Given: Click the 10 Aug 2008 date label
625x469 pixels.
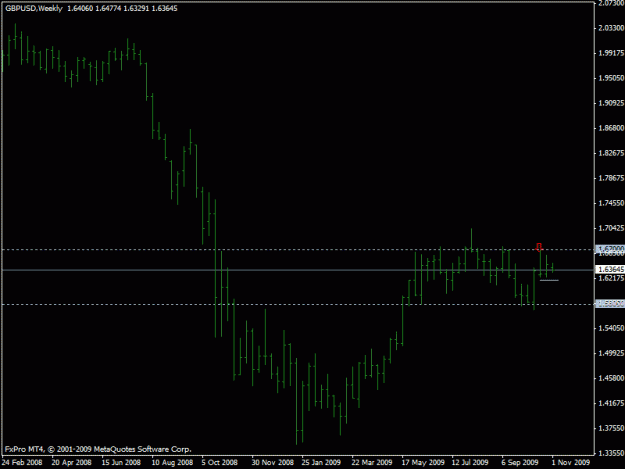Looking at the screenshot, I should (172, 463).
